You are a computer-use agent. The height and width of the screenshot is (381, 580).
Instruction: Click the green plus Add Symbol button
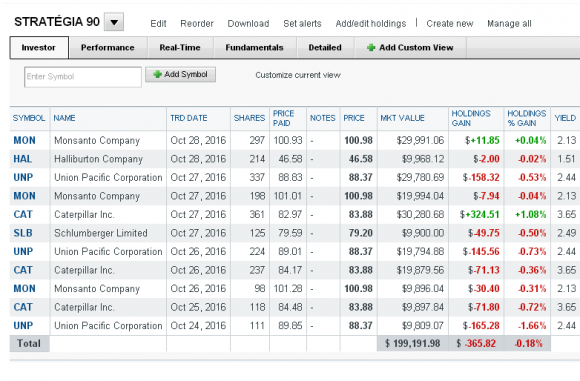pos(181,74)
